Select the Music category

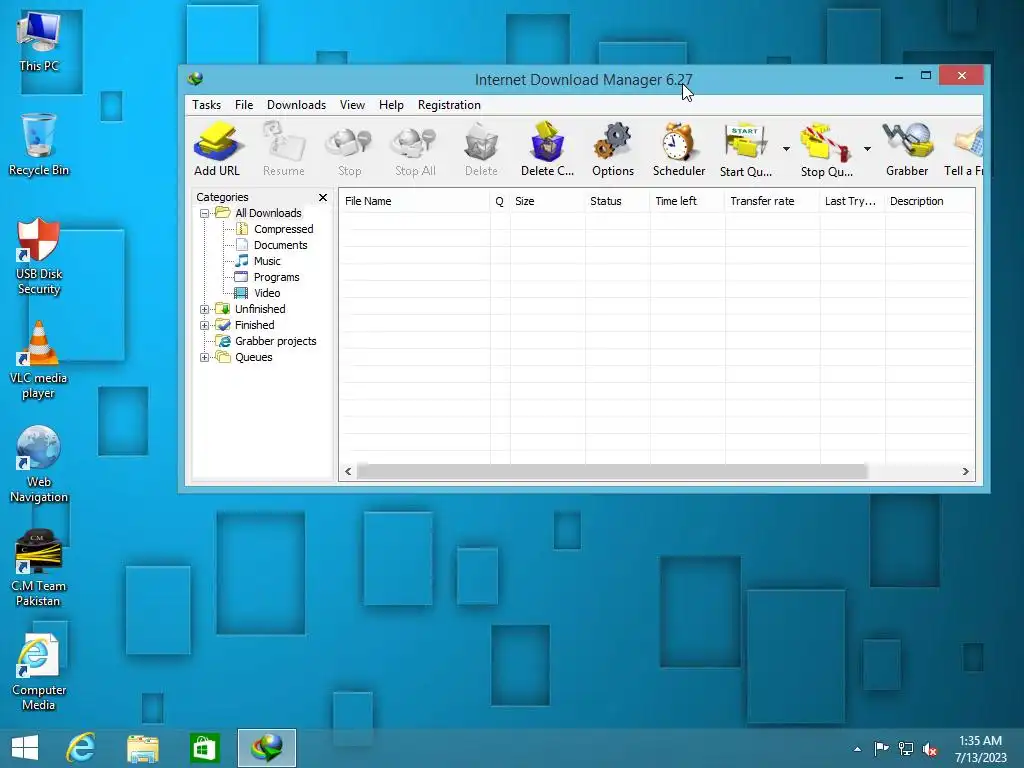tap(267, 261)
